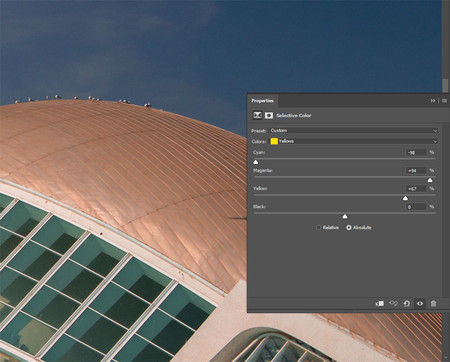The height and width of the screenshot is (362, 450).
Task: Click the Yellow slider handle
Action: 405,198
